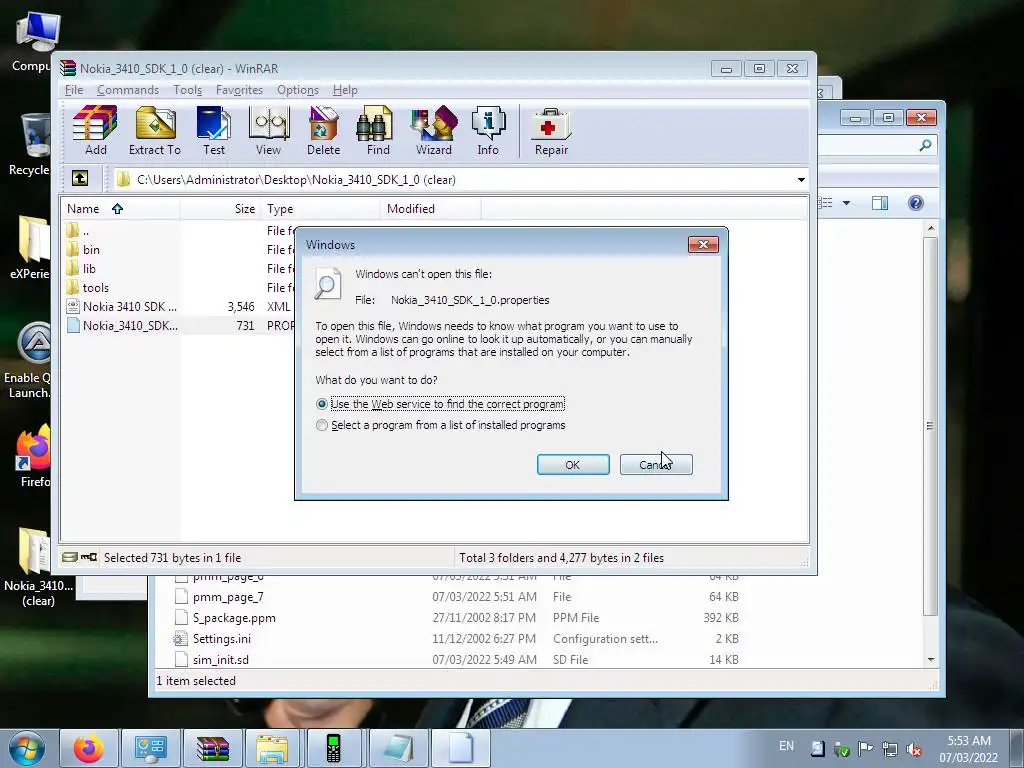Click the Size column header

(x=220, y=209)
